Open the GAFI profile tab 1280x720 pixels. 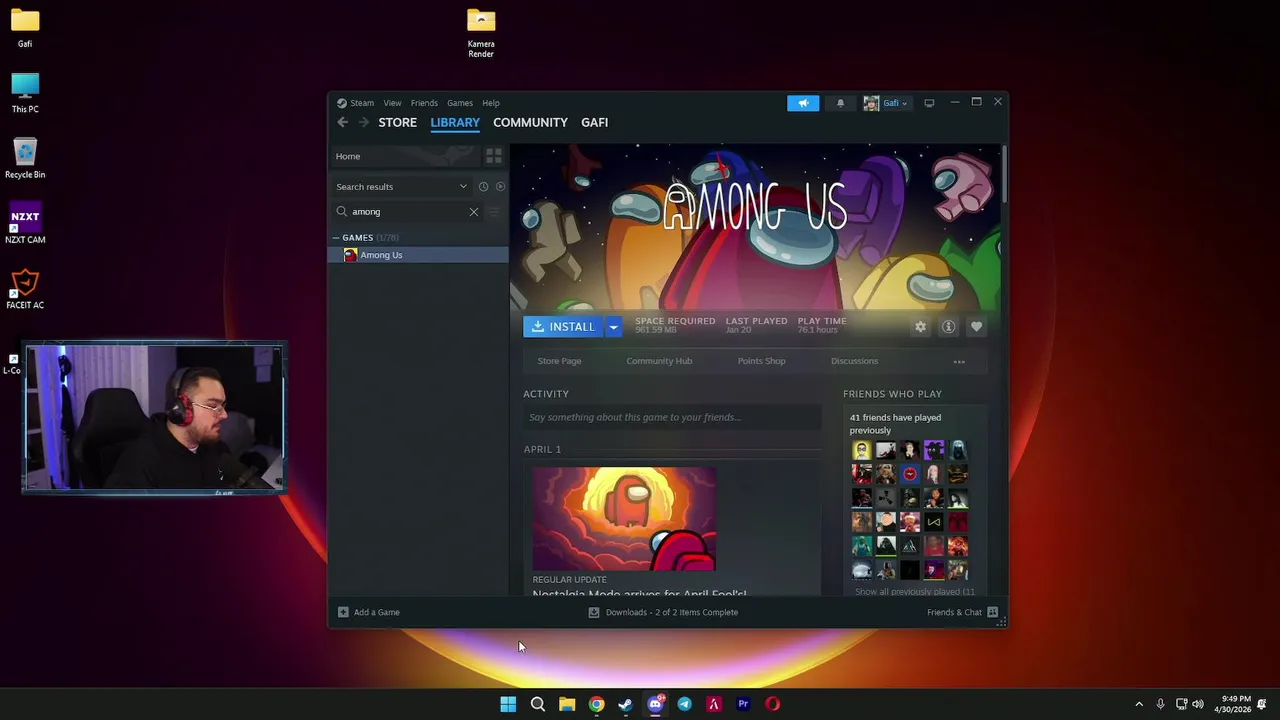[x=594, y=122]
